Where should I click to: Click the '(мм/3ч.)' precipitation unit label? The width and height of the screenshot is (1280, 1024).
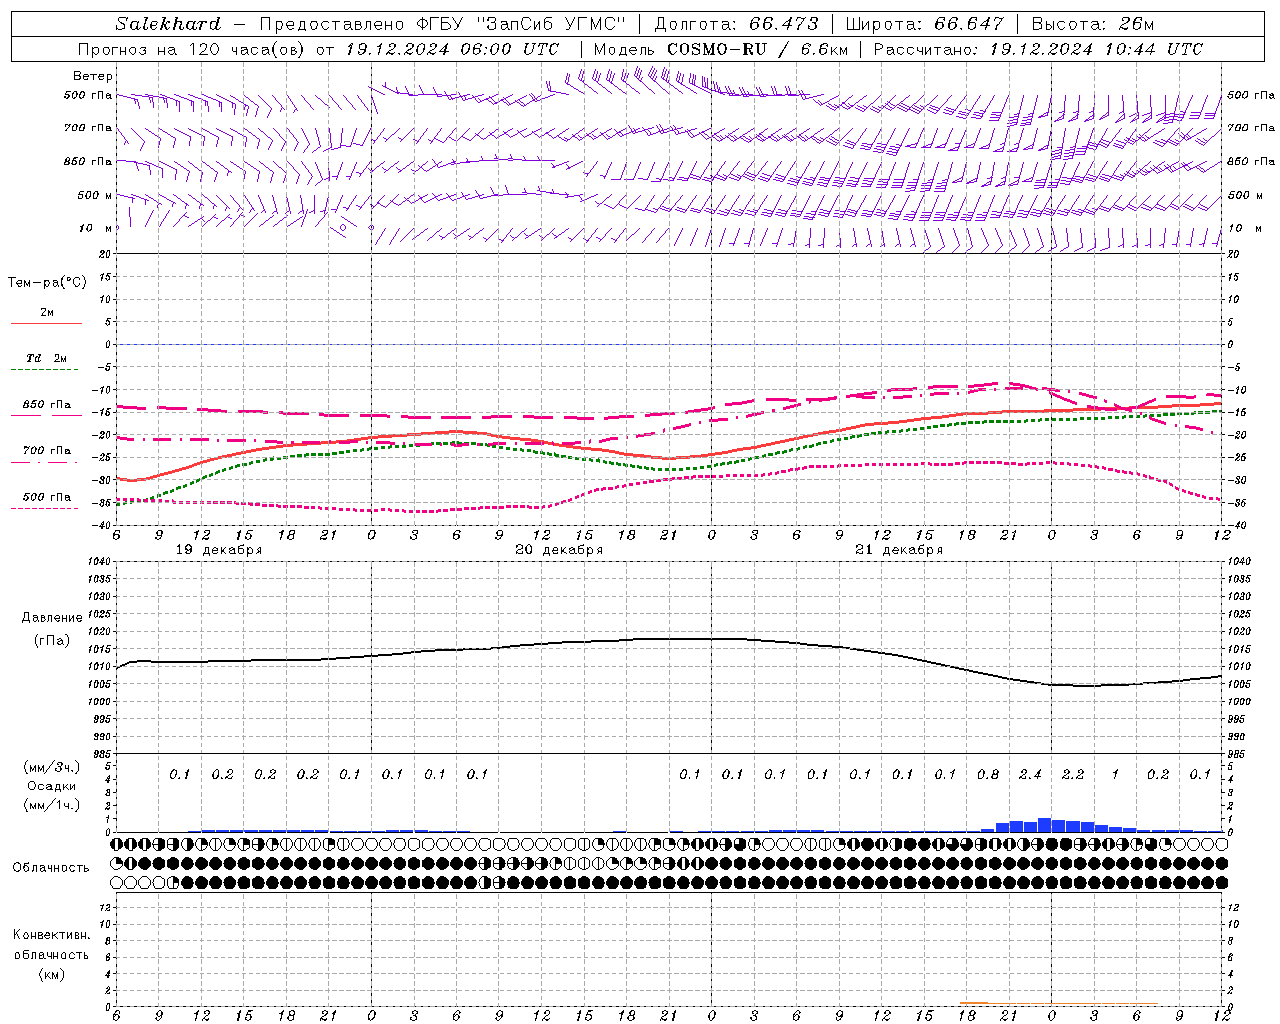click(x=52, y=767)
